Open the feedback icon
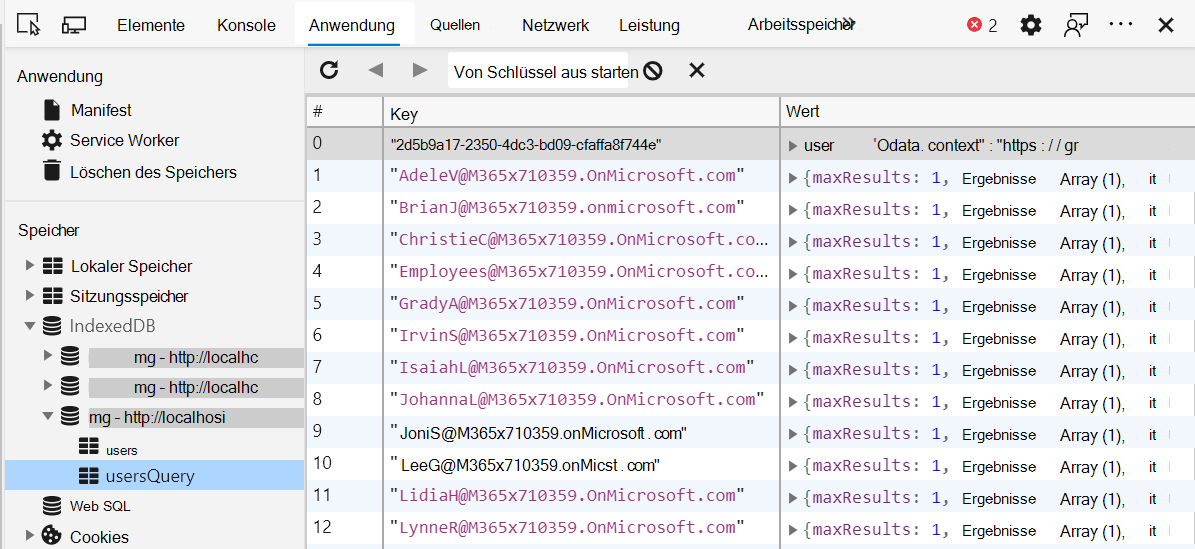This screenshot has width=1195, height=549. click(x=1075, y=25)
